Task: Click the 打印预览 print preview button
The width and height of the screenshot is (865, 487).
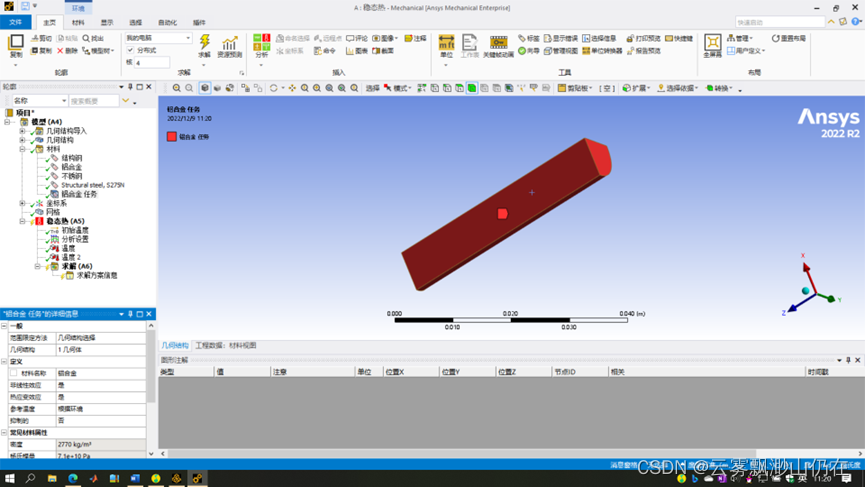Action: [x=644, y=39]
